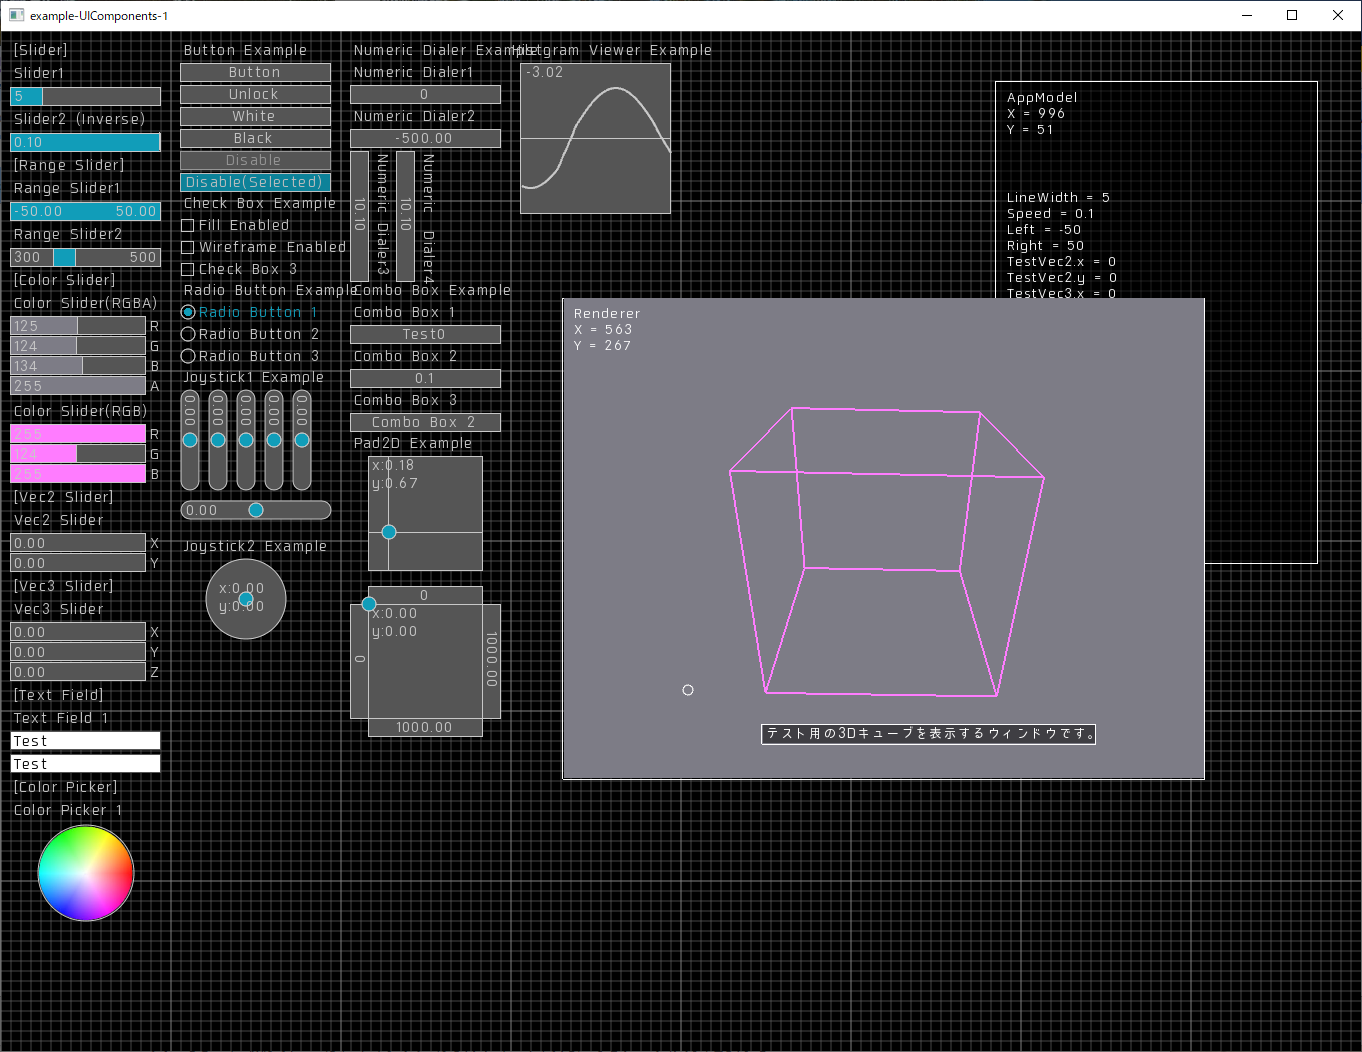Open Combo Box 2 showing 0.1
The image size is (1362, 1052).
click(x=425, y=378)
